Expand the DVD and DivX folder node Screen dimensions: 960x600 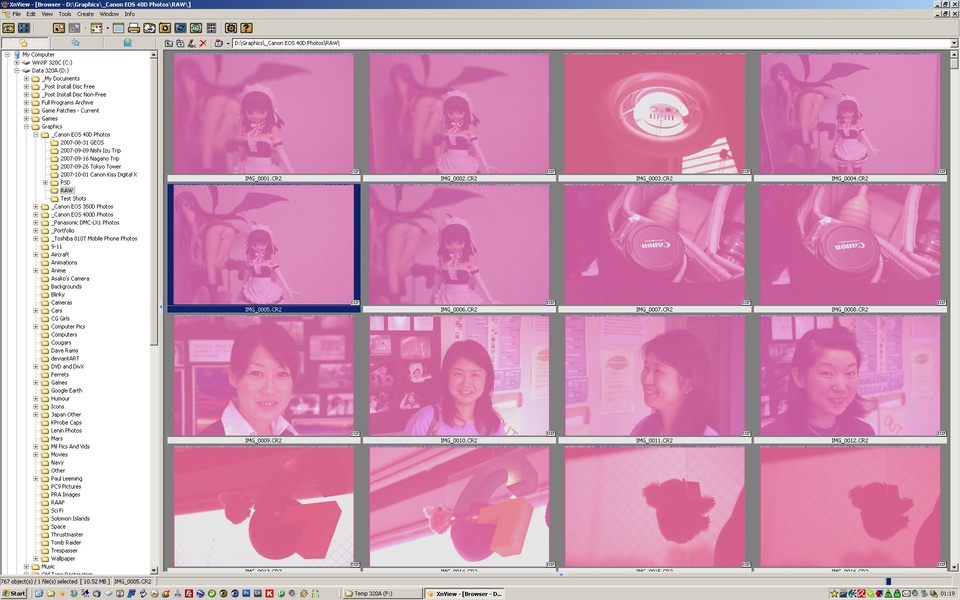(36, 367)
